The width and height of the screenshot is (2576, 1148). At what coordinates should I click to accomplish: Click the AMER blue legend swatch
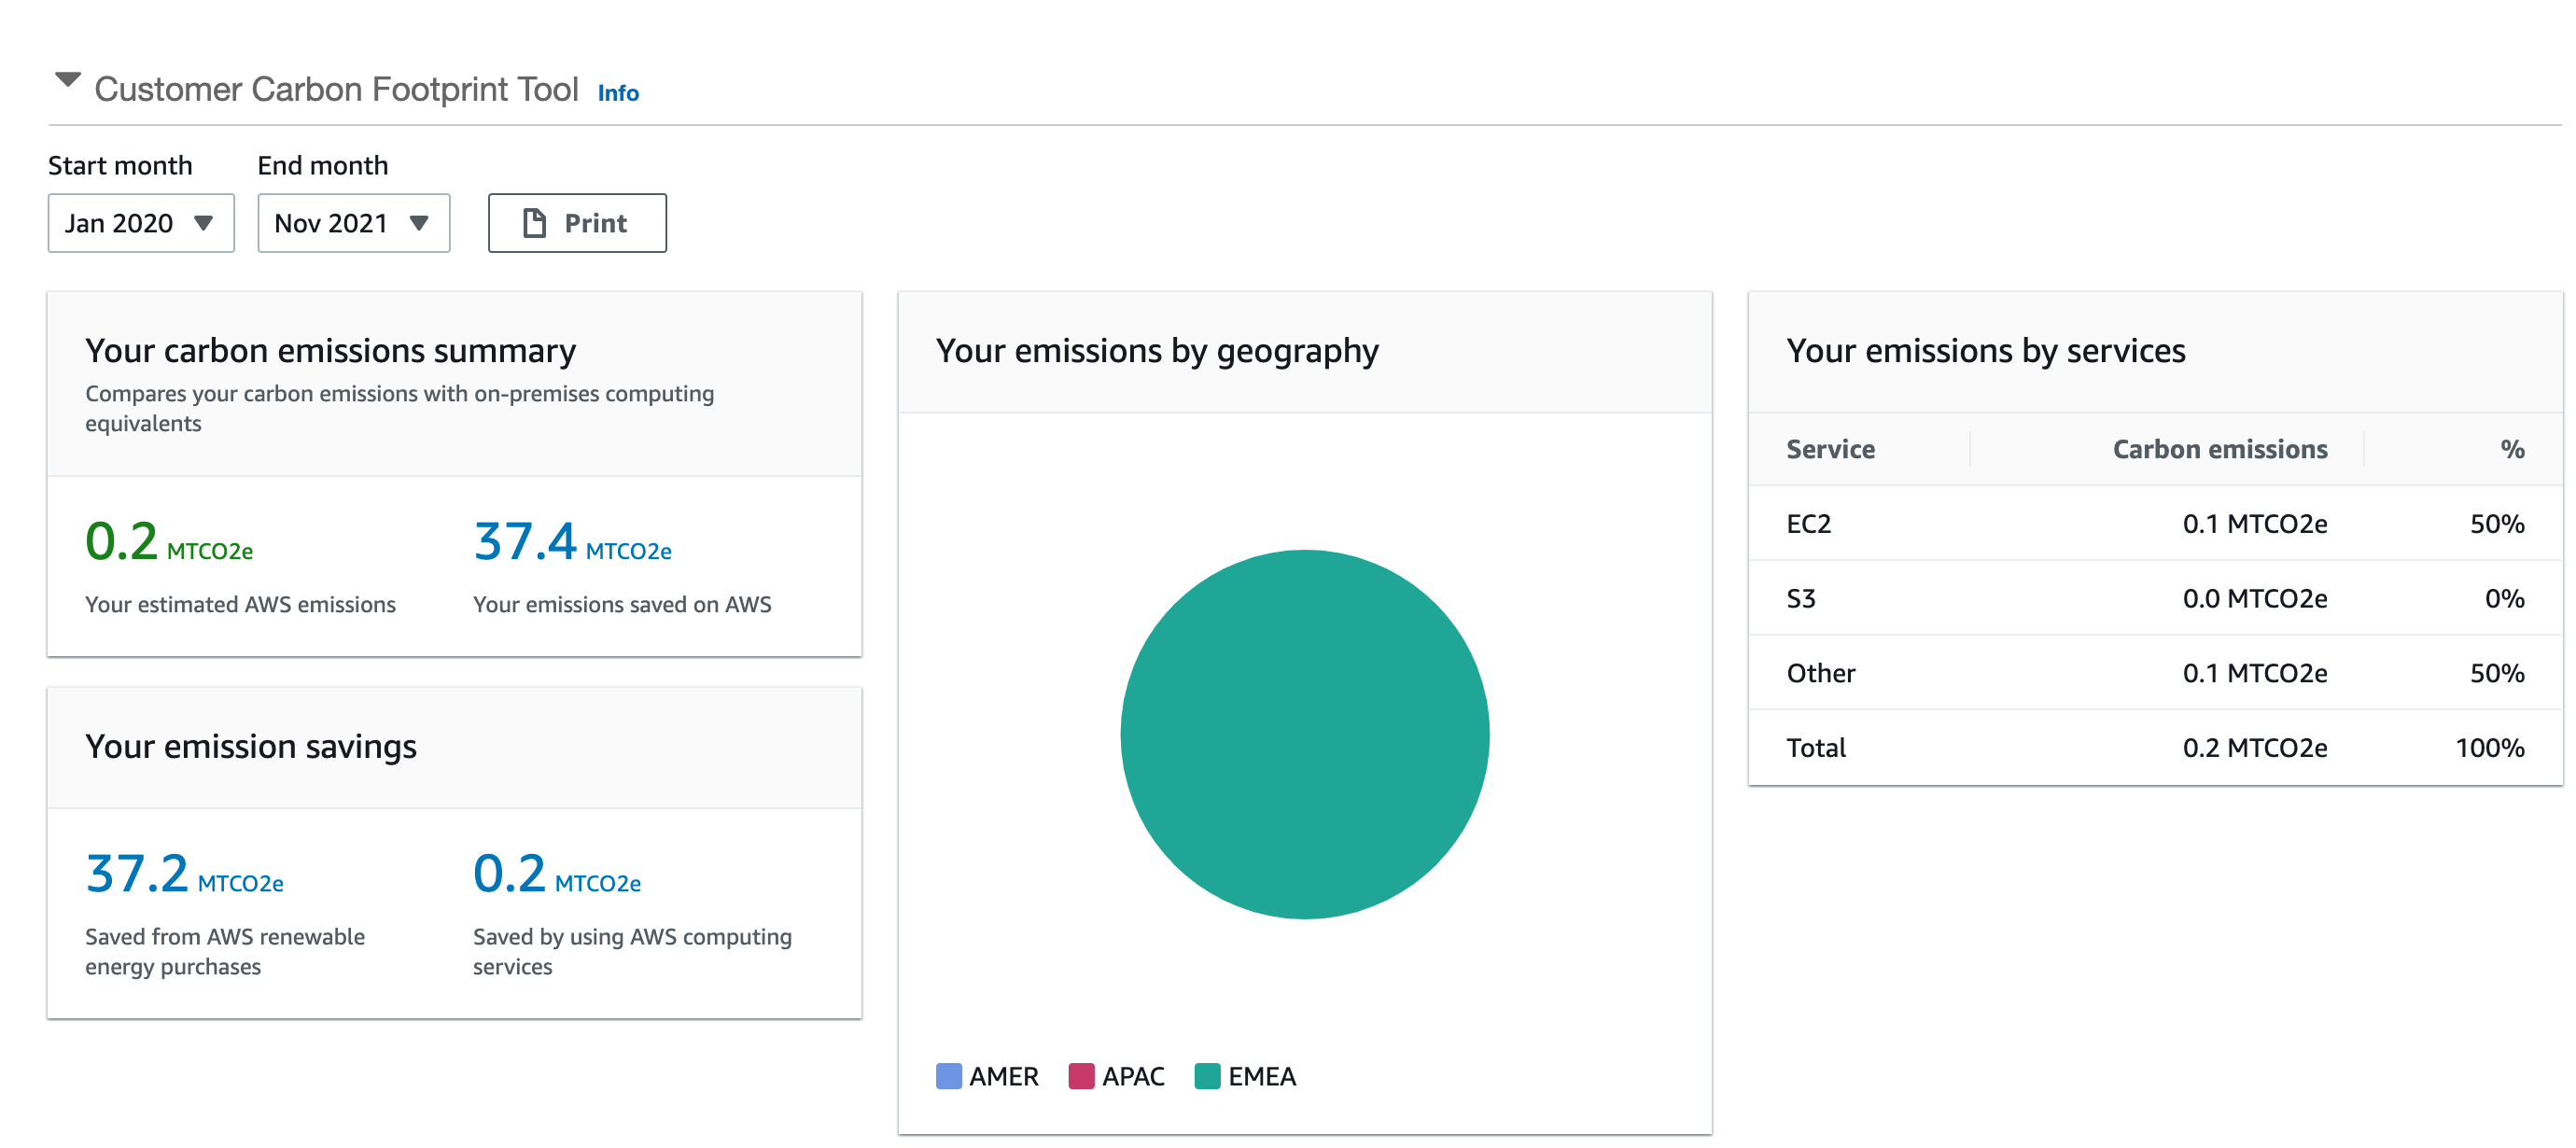[948, 1077]
